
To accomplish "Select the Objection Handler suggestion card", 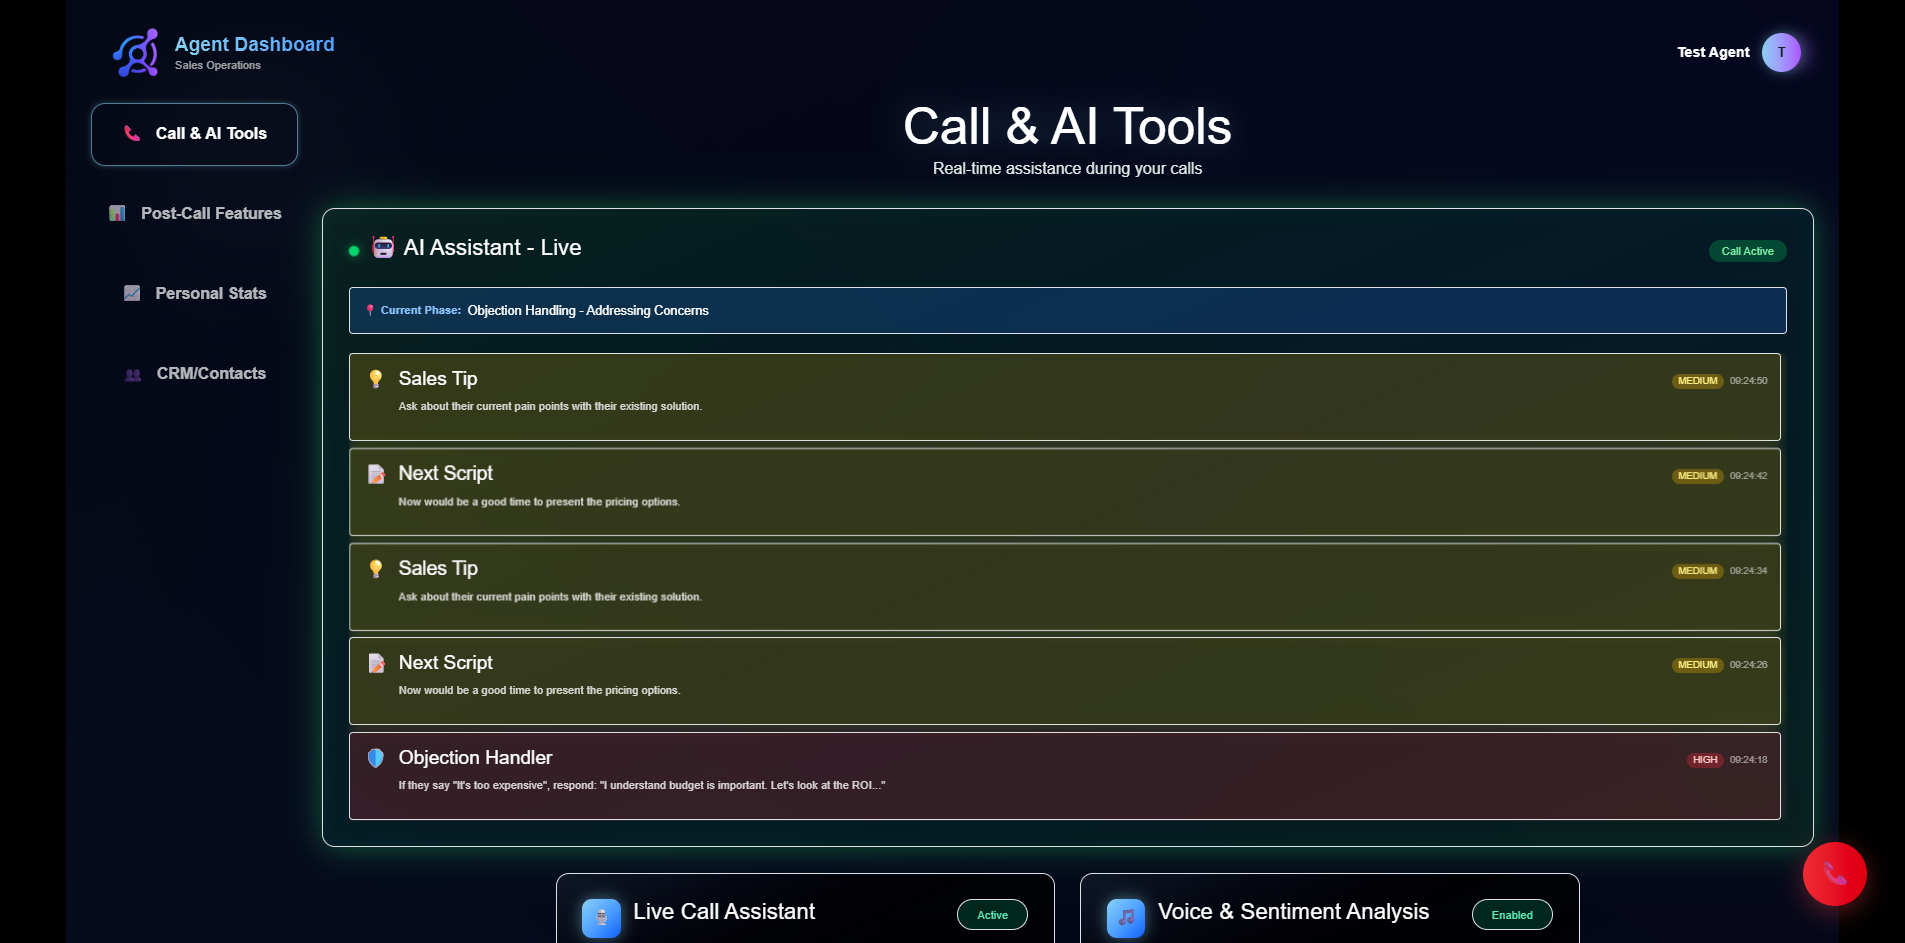I will click(1064, 776).
